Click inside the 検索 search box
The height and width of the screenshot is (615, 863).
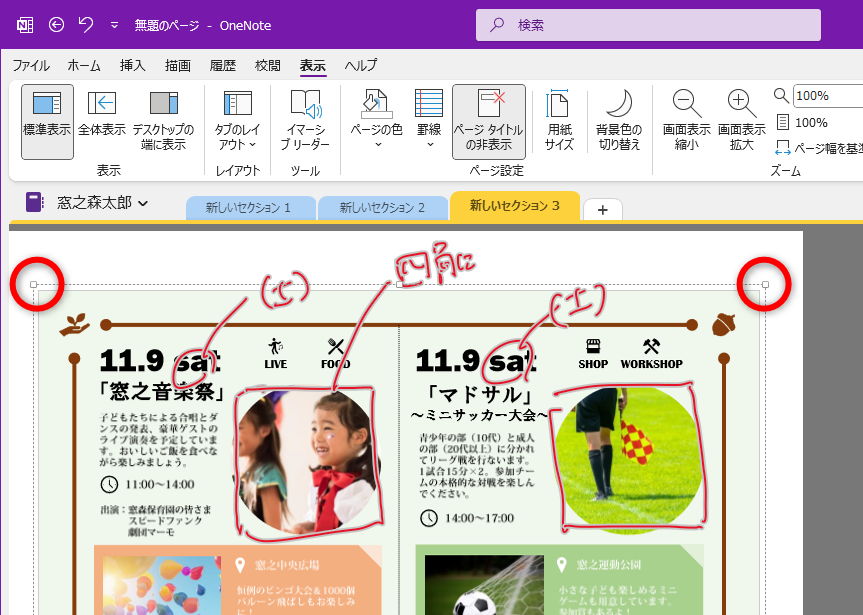tap(646, 24)
